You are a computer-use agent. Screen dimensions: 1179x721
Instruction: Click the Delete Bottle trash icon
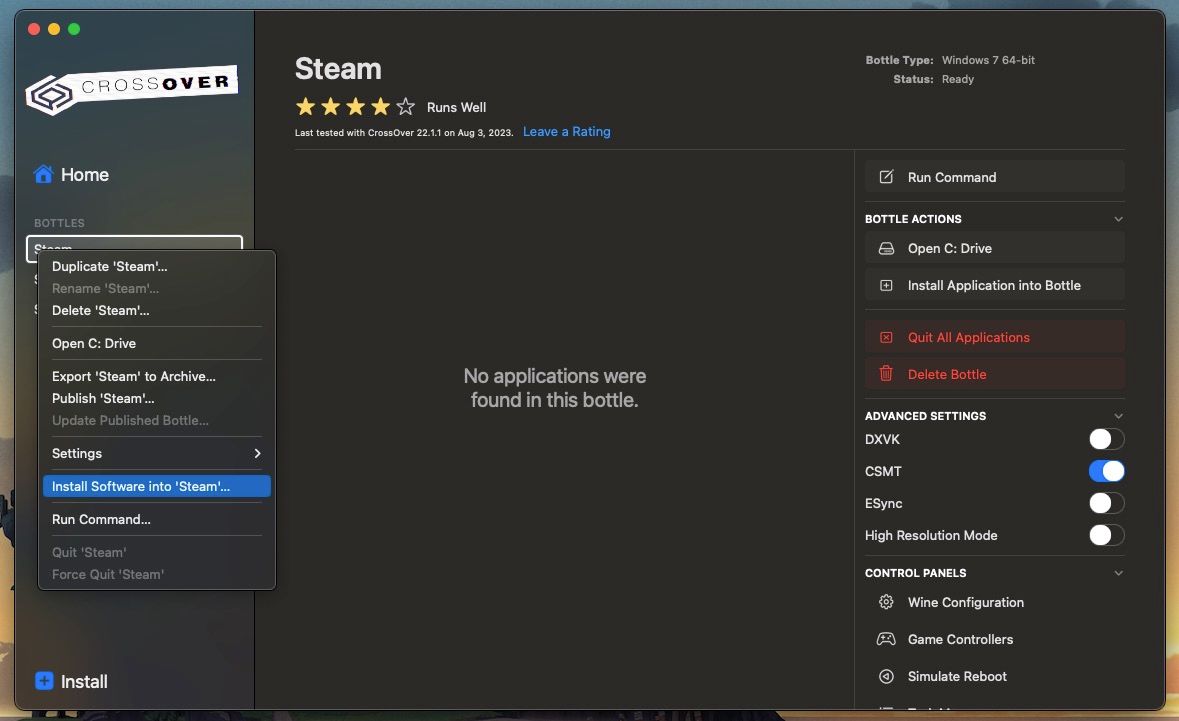click(887, 374)
